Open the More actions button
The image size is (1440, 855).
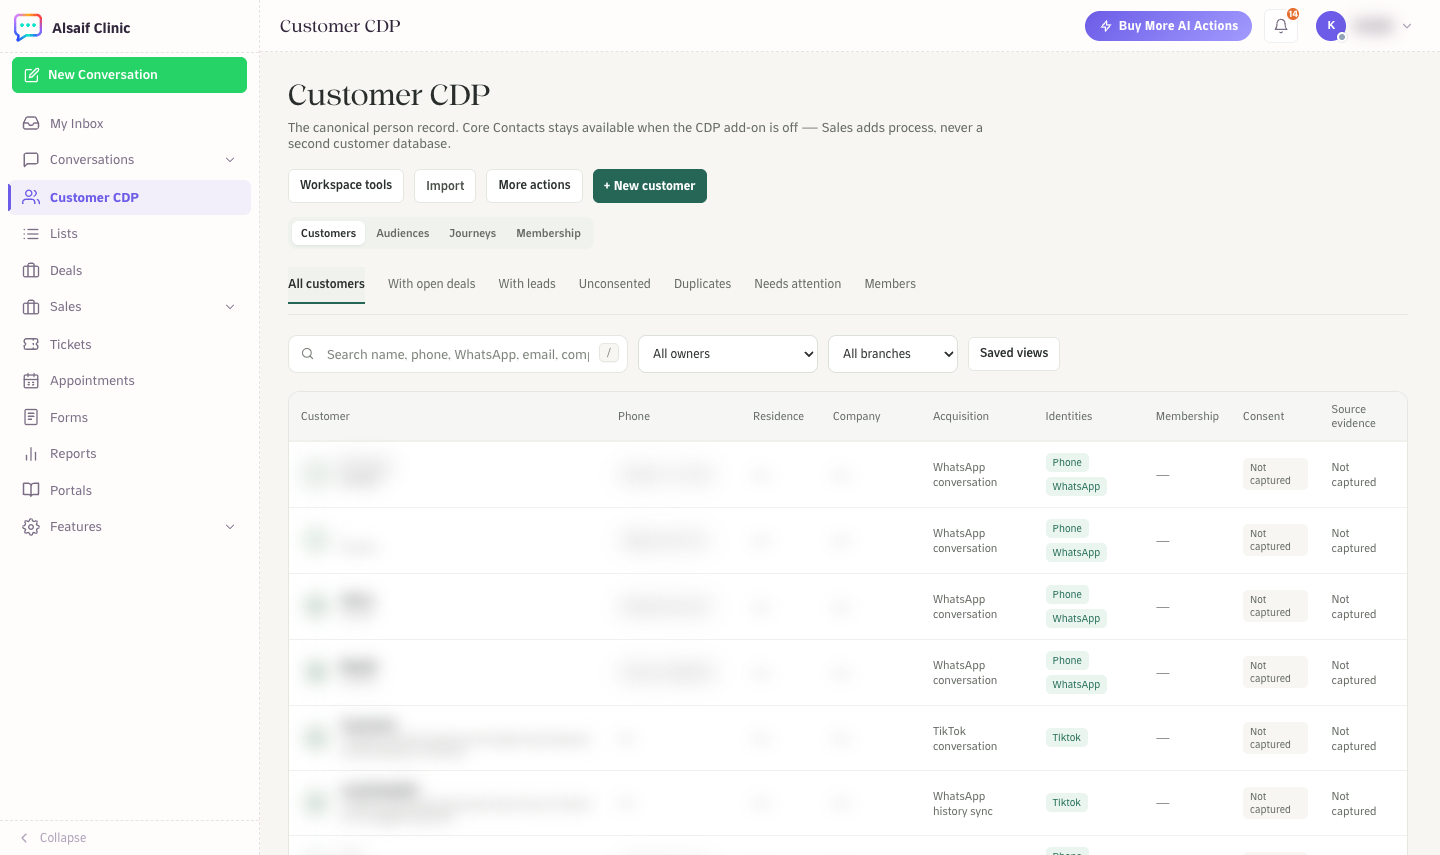click(x=535, y=186)
